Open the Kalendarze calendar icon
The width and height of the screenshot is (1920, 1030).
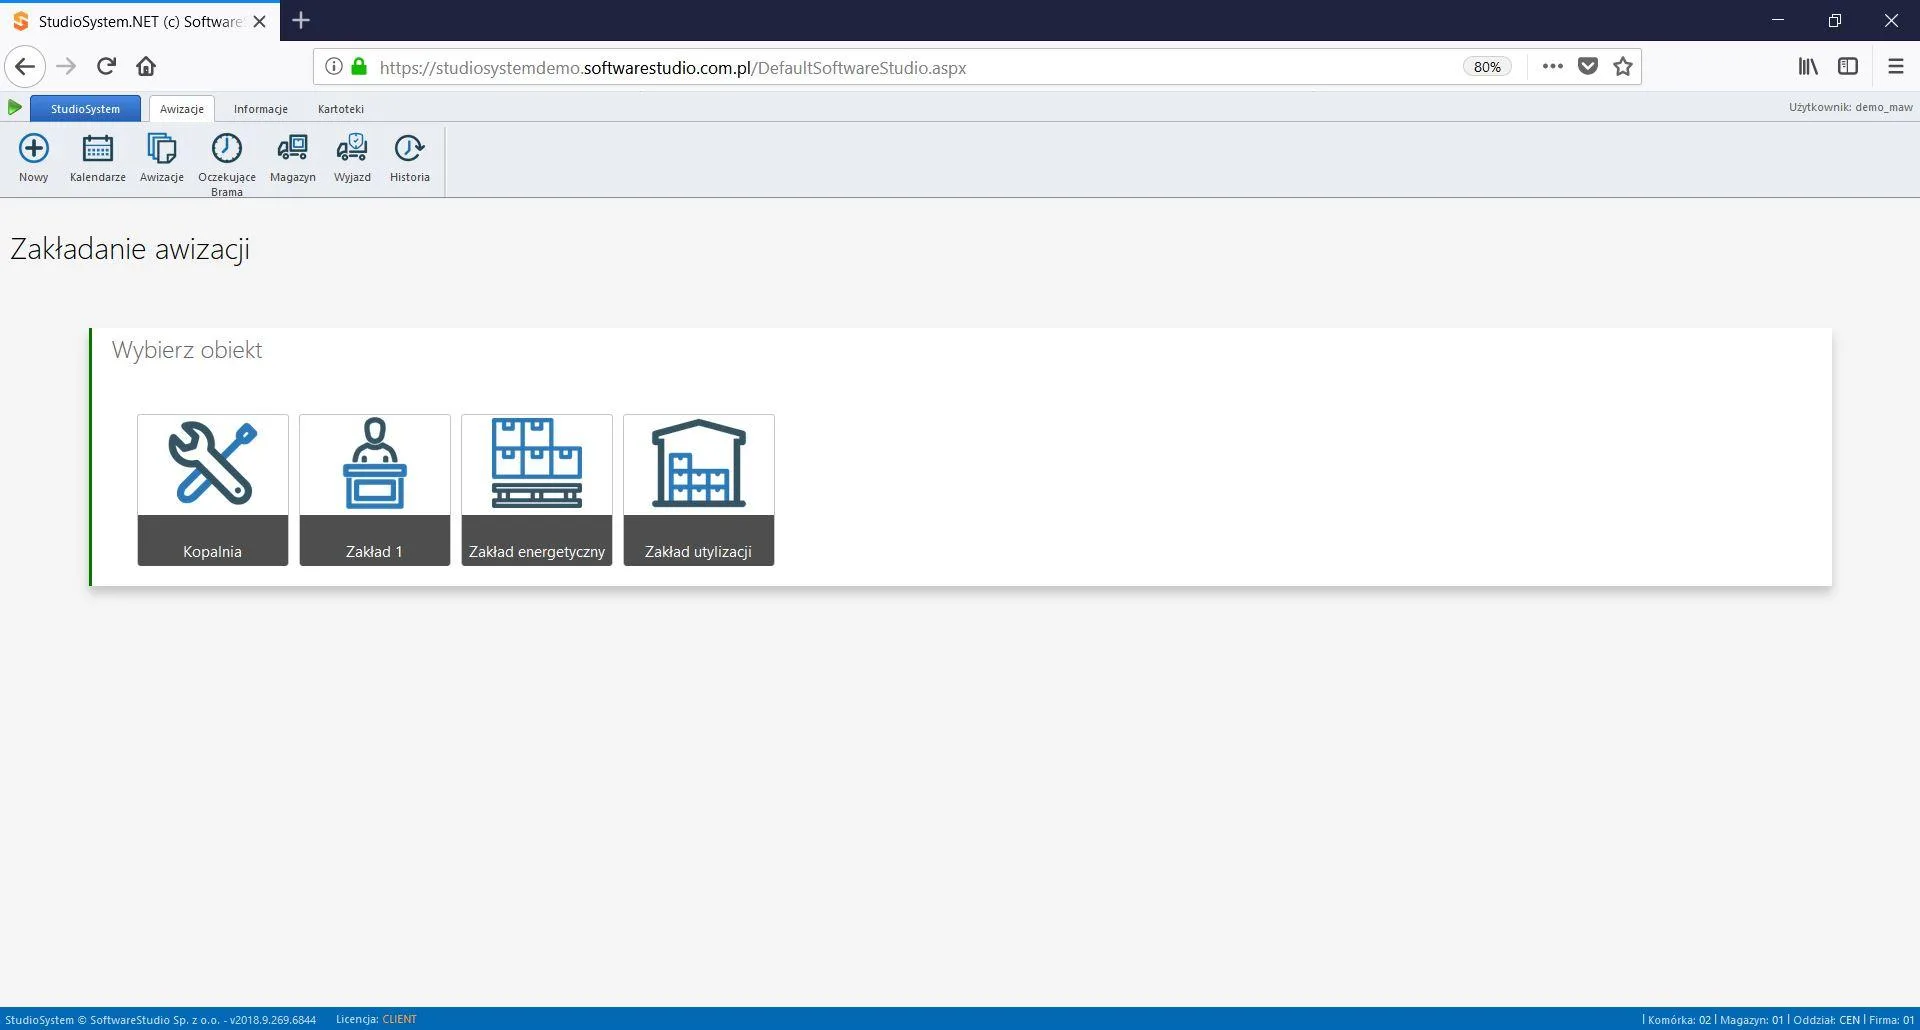[x=97, y=149]
